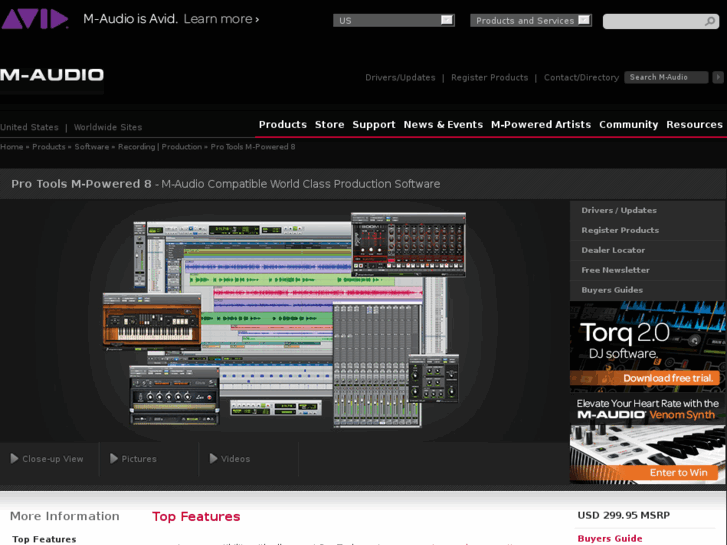Viewport: 727px width, 545px height.
Task: Click the Buyers Guide link below the price
Action: [610, 539]
